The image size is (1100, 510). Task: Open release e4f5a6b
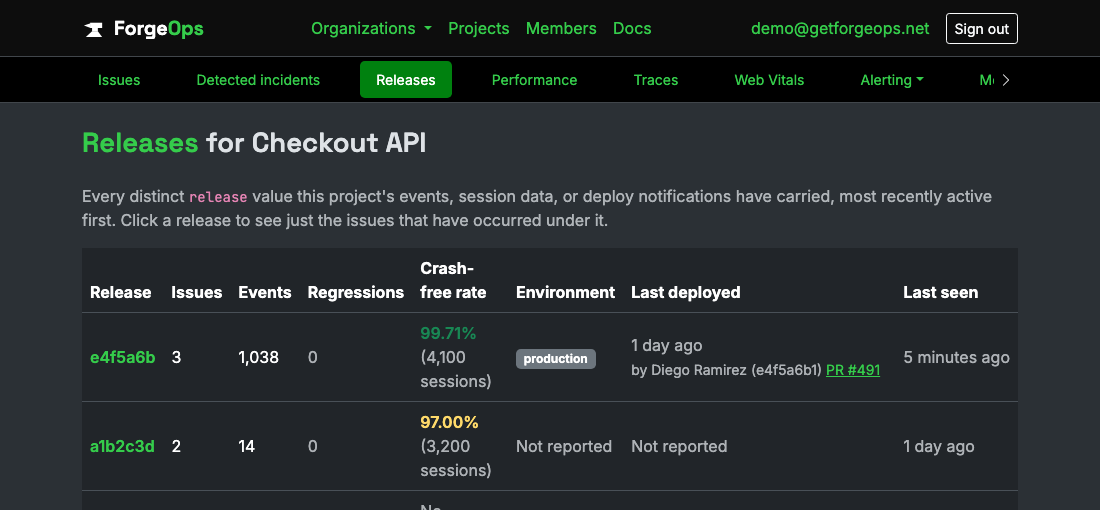123,357
